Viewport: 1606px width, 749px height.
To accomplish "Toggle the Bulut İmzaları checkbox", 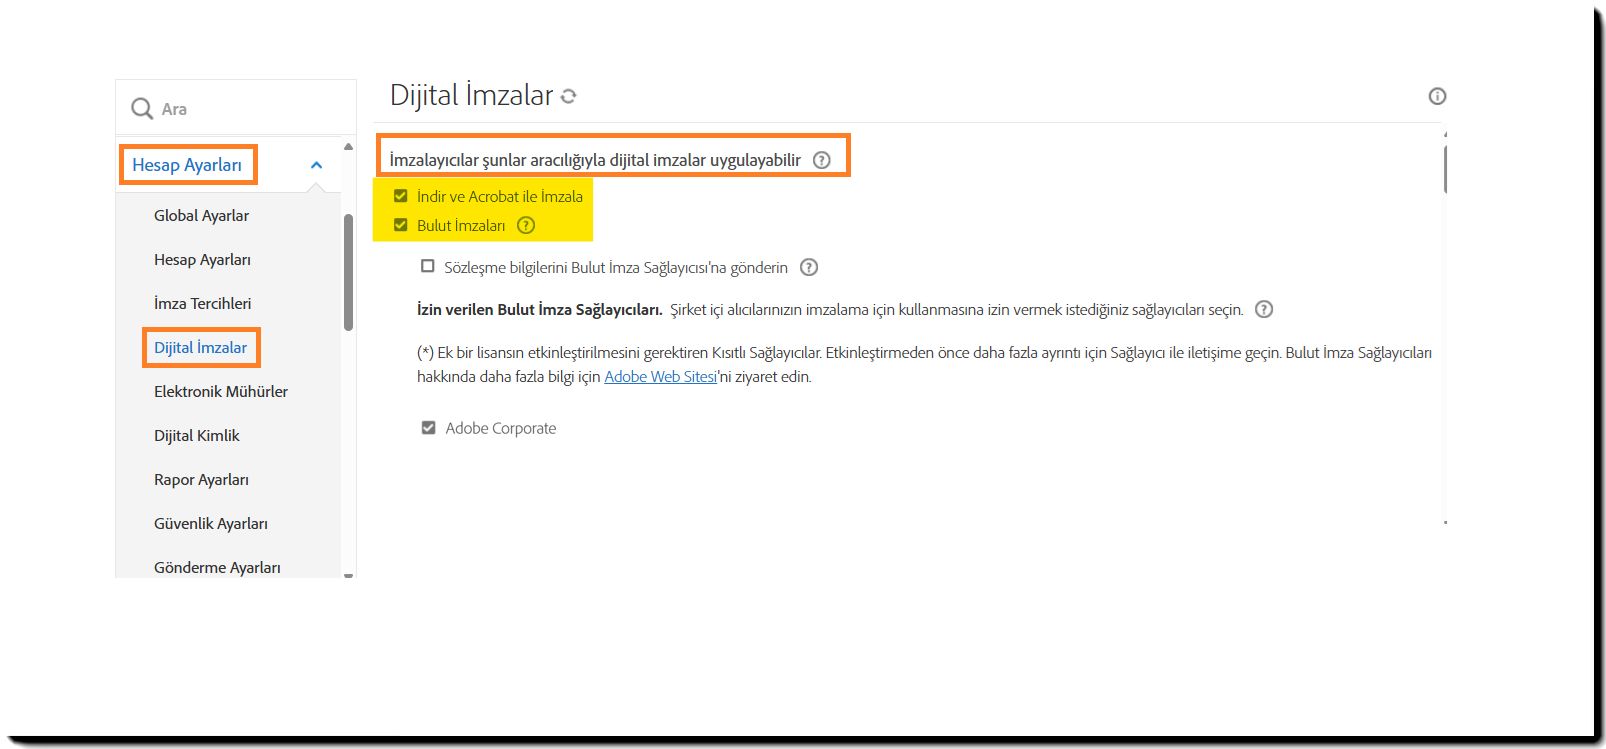I will 401,225.
